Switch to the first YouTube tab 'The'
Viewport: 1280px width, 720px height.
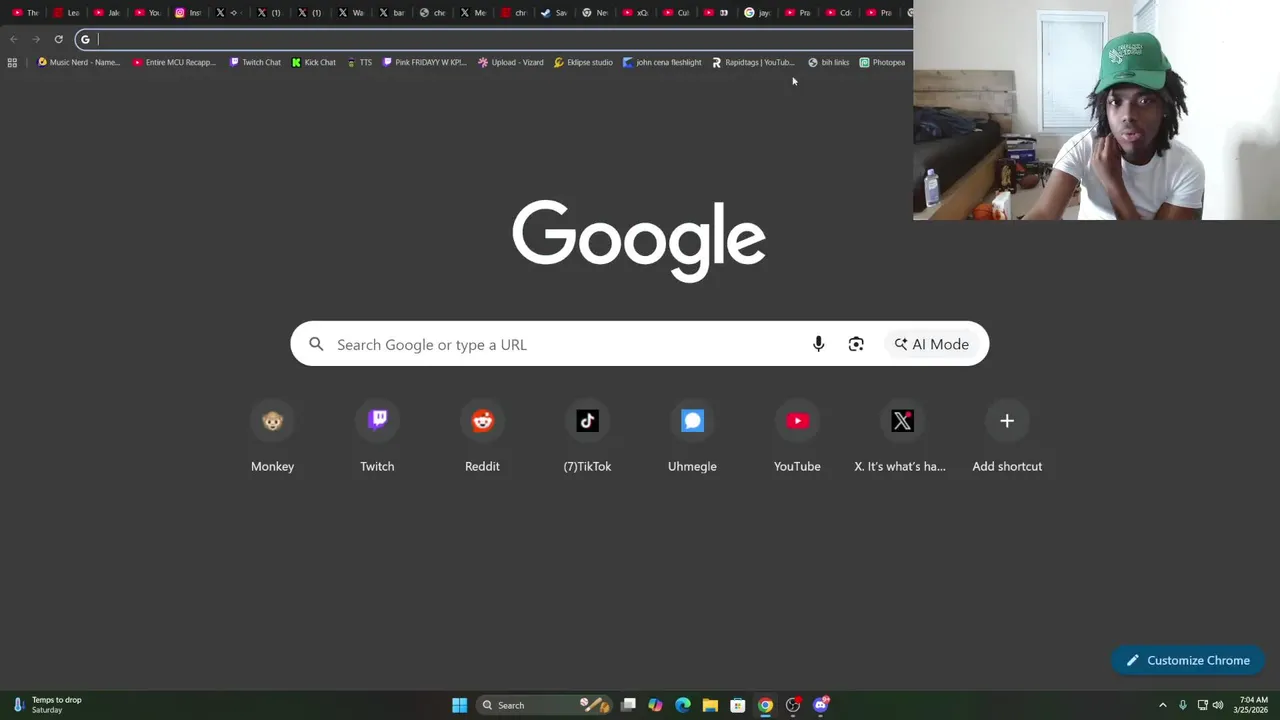[25, 13]
